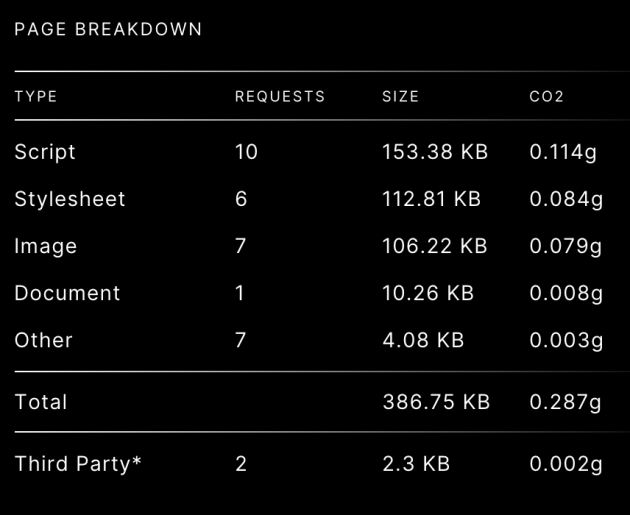Select the TYPE column header
Image resolution: width=630 pixels, height=515 pixels.
[36, 96]
